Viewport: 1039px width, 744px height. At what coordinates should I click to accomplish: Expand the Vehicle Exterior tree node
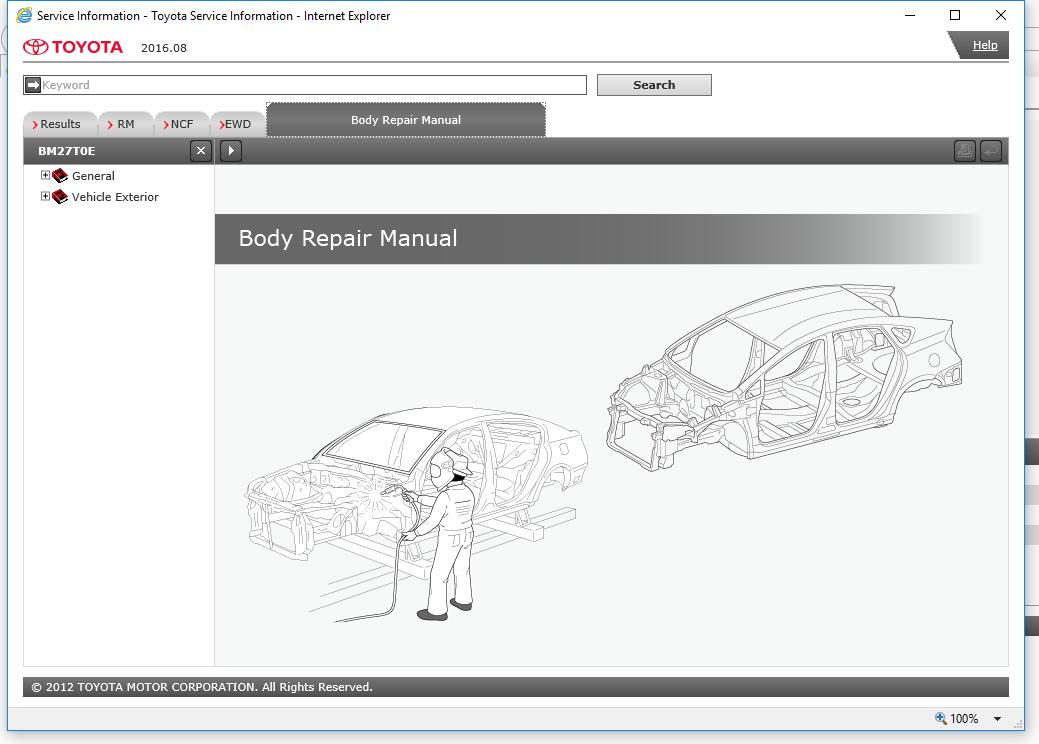pyautogui.click(x=45, y=196)
